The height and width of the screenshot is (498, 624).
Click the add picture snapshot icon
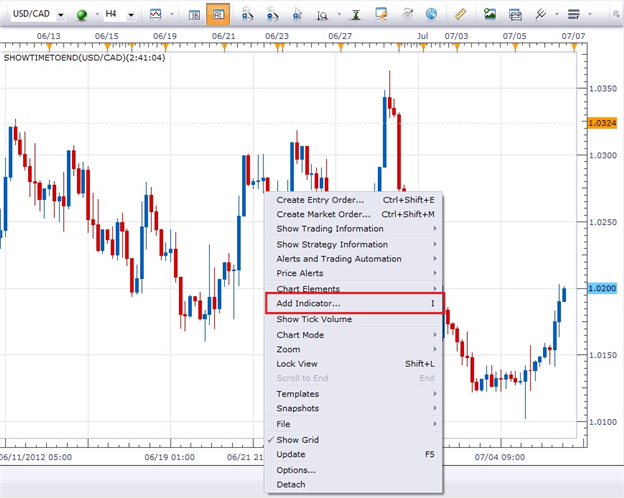click(489, 14)
